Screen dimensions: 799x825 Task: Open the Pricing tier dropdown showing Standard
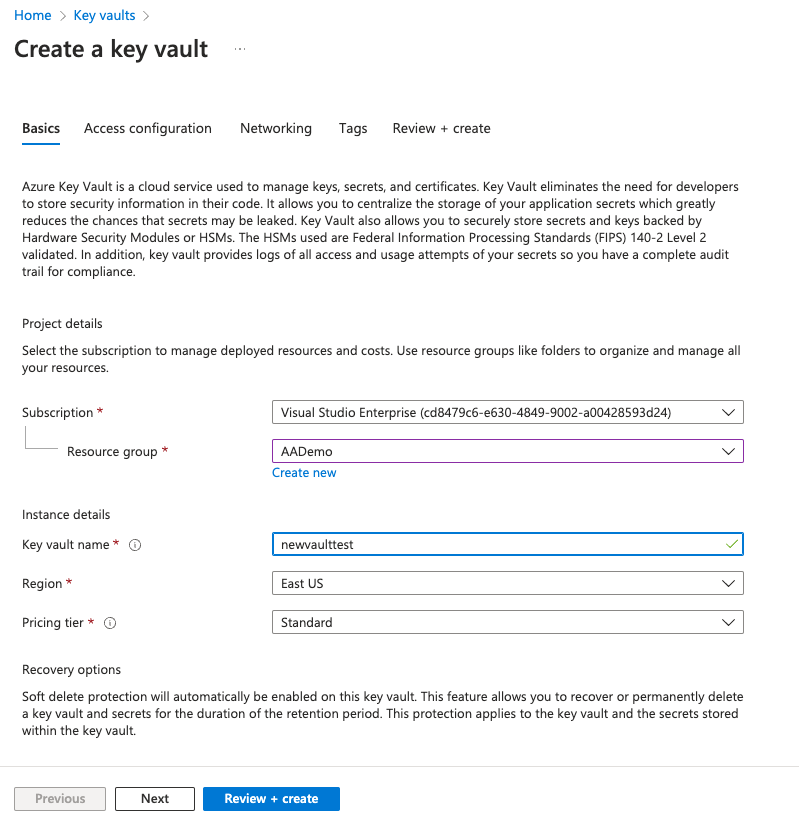(507, 622)
